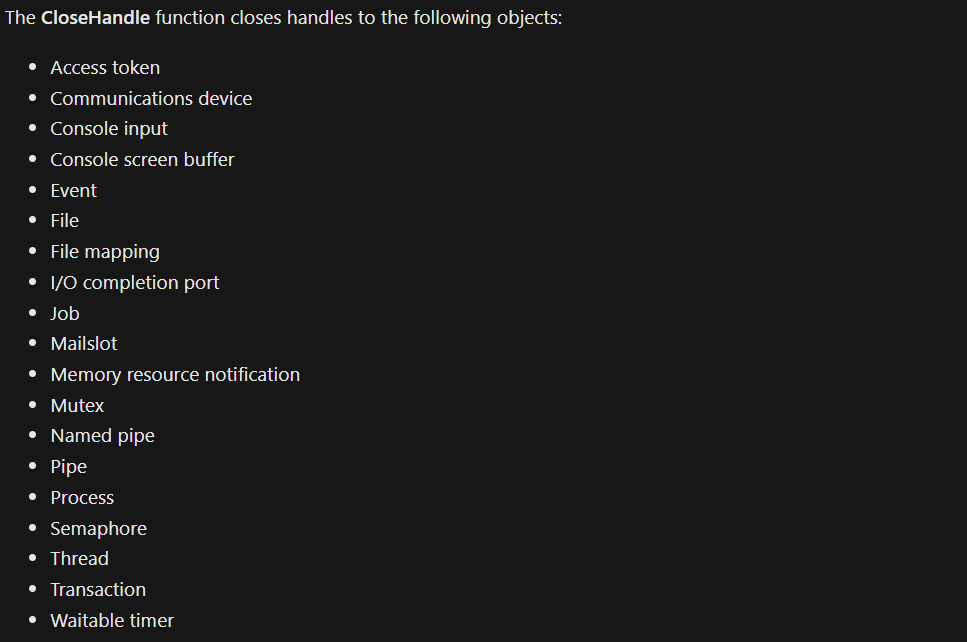Select the Semaphore list item
The height and width of the screenshot is (642, 967).
click(98, 528)
